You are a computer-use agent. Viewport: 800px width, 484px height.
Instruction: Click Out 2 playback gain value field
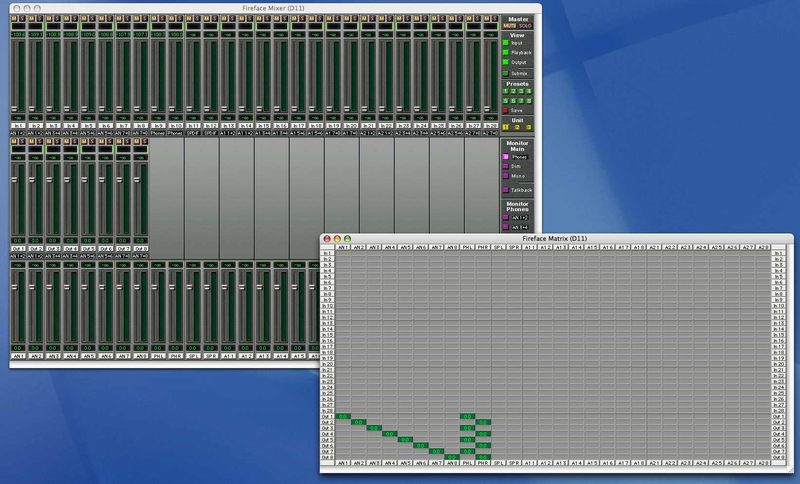35,240
